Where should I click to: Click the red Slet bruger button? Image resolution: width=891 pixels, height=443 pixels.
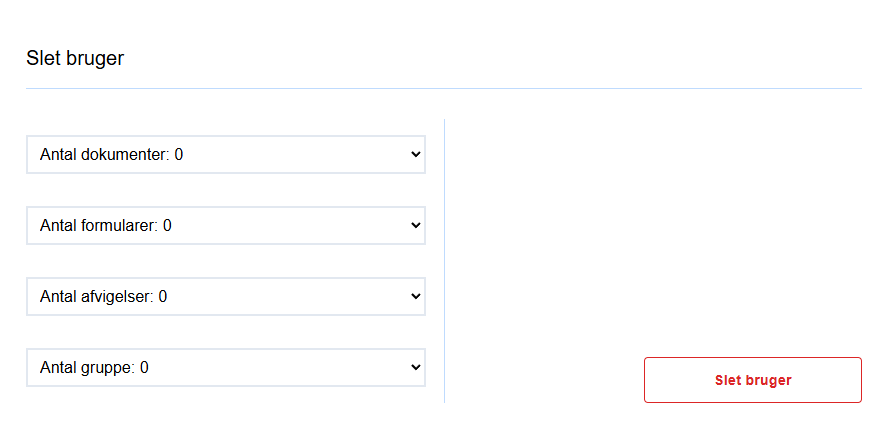click(753, 380)
